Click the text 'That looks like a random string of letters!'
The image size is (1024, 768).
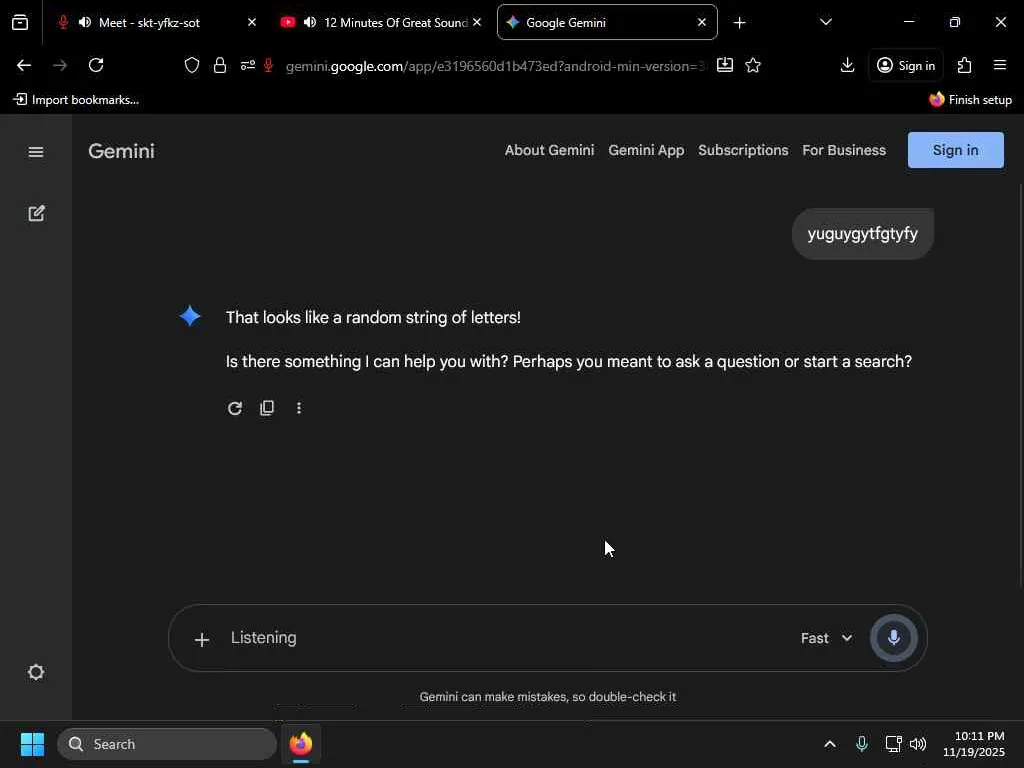pyautogui.click(x=373, y=317)
